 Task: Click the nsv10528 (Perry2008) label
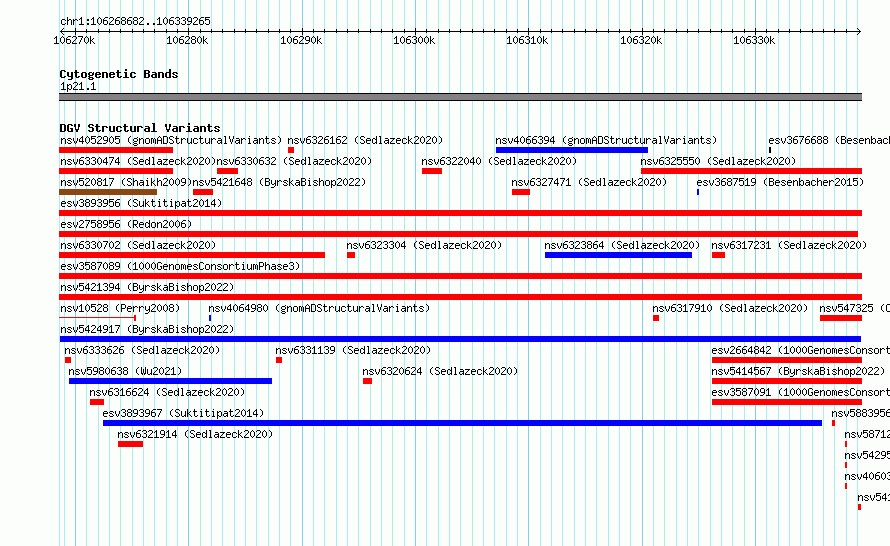coord(120,308)
